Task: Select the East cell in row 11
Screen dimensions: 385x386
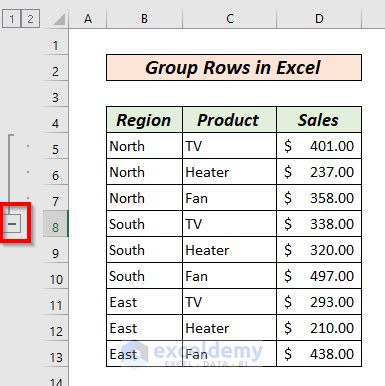Action: coord(144,302)
